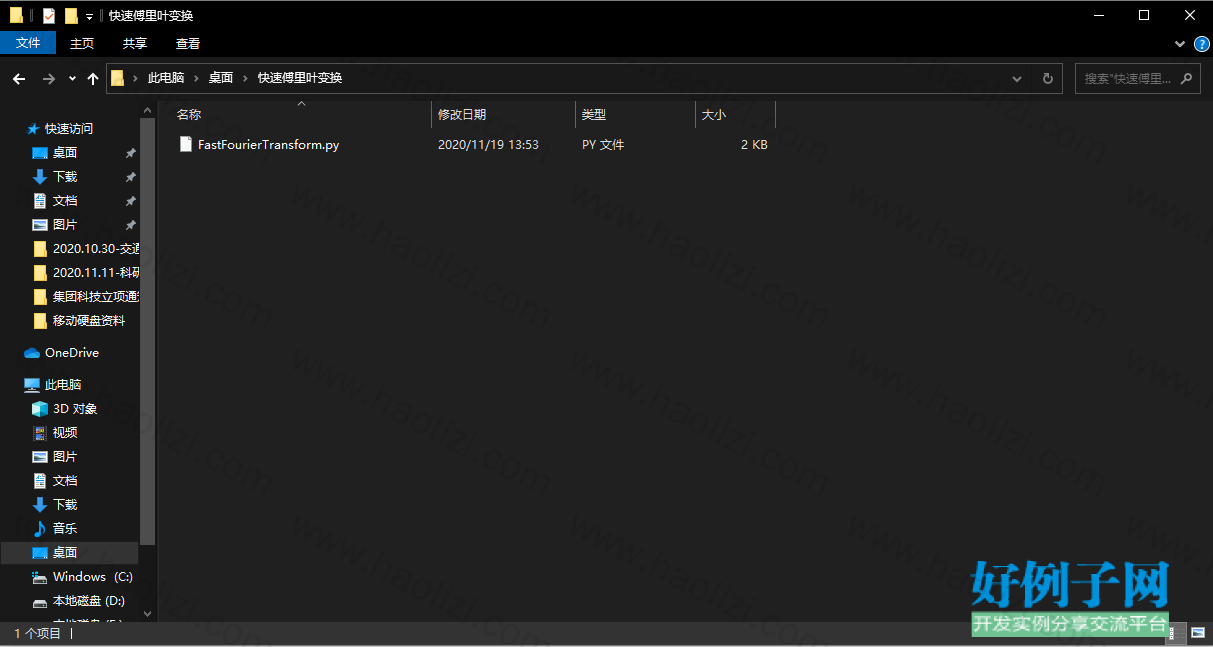Screen dimensions: 1213x647
Task: Open the 文档 icon under 此电脑
Action: tap(40, 481)
